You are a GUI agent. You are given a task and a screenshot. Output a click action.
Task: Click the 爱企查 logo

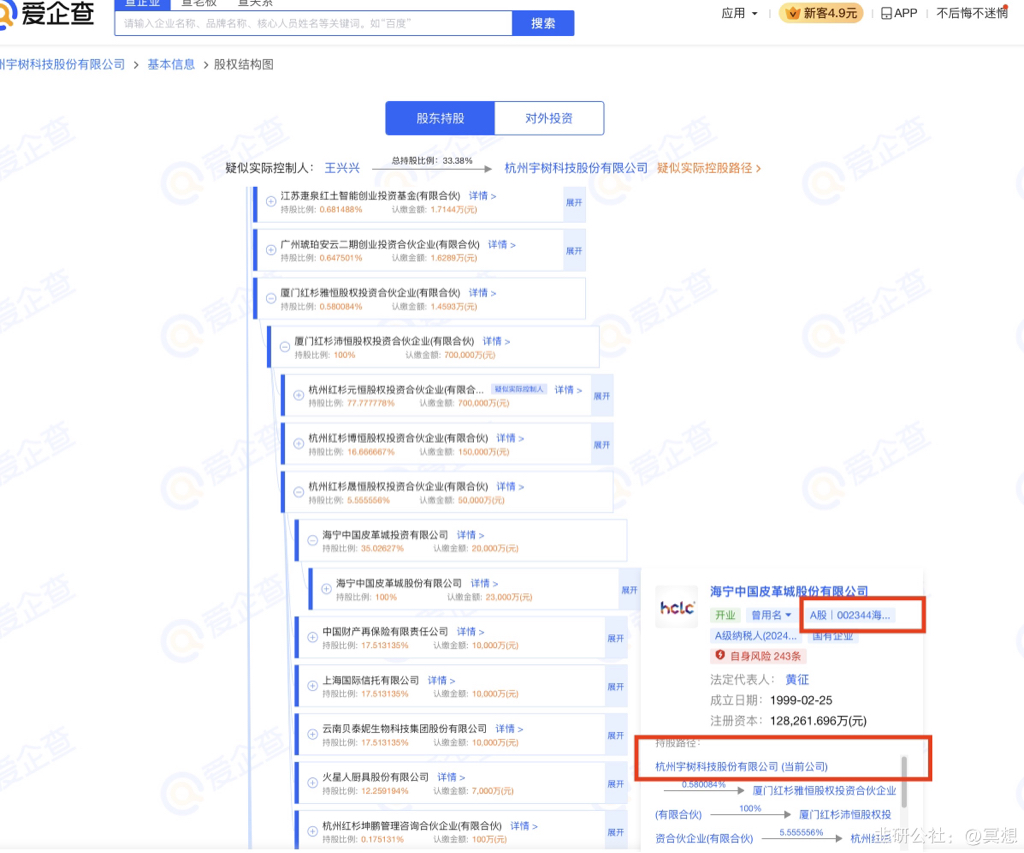(x=46, y=14)
